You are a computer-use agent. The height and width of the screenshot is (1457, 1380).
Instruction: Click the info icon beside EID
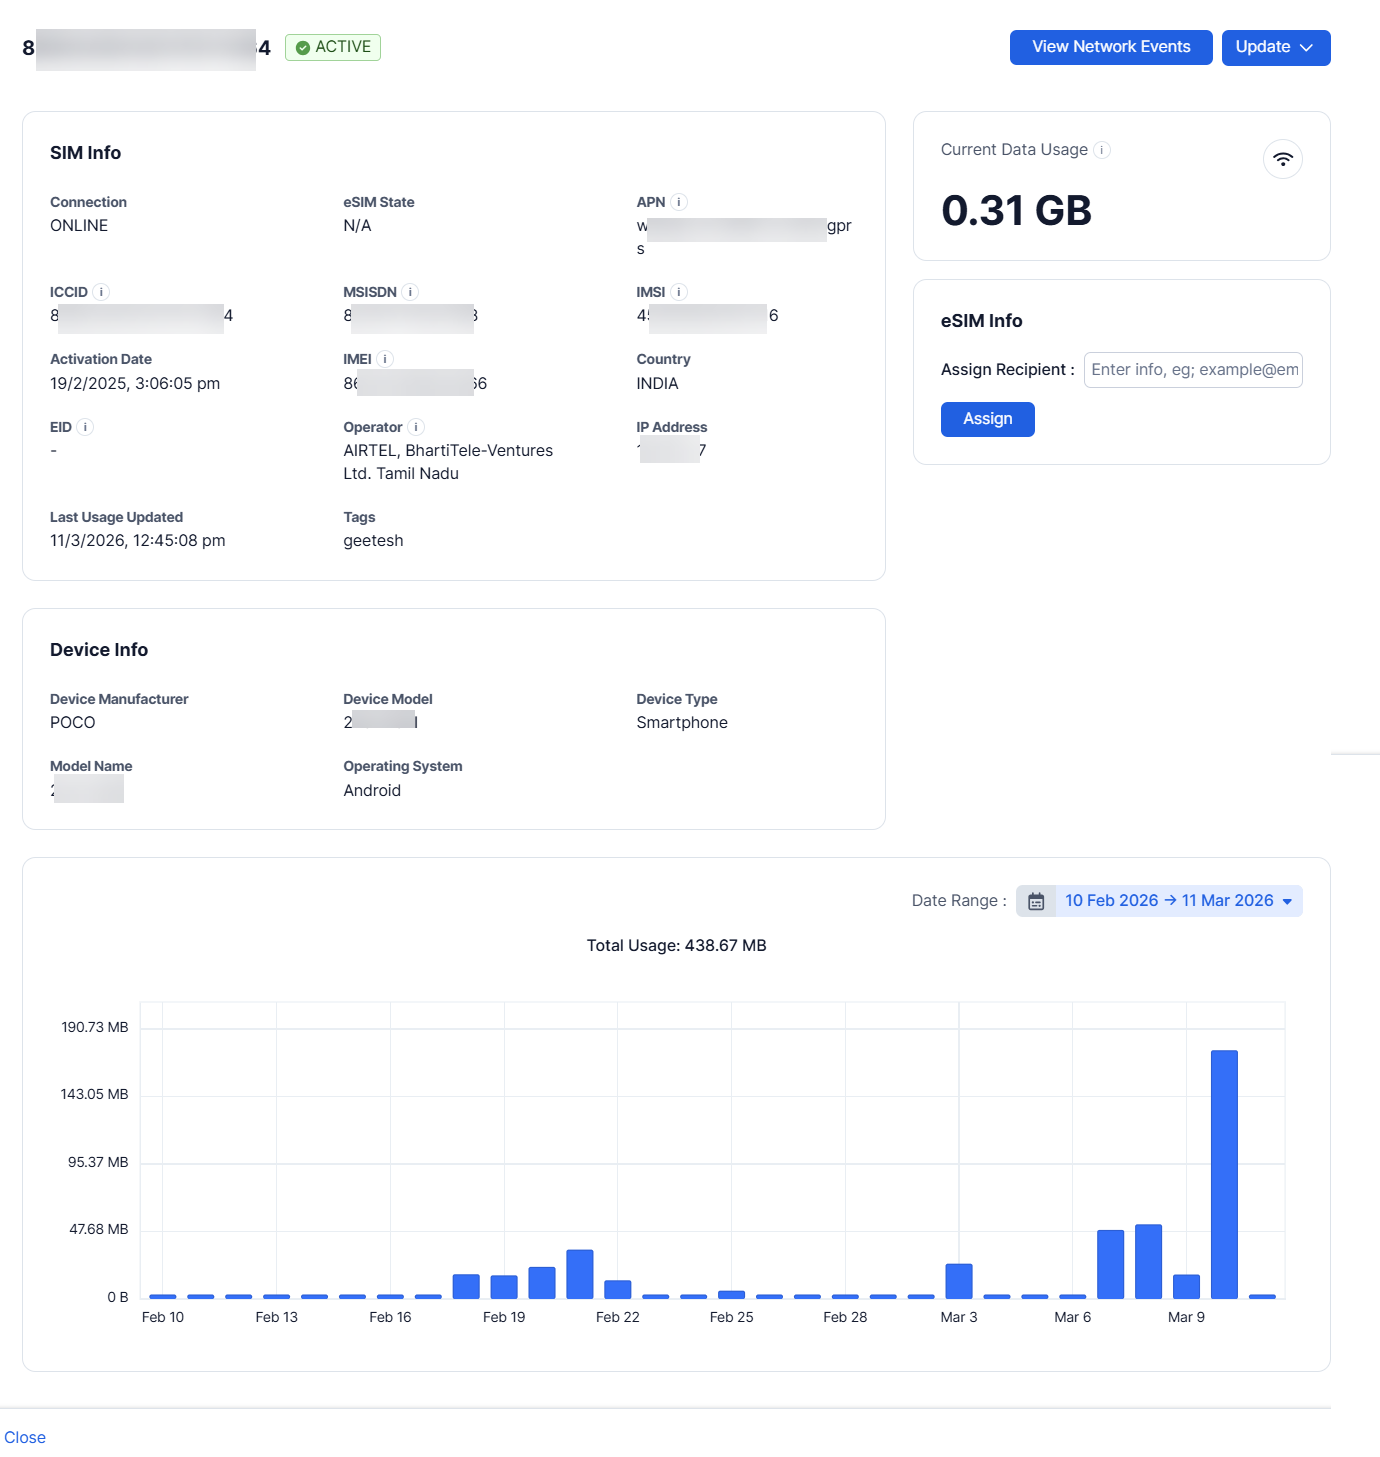(x=86, y=427)
